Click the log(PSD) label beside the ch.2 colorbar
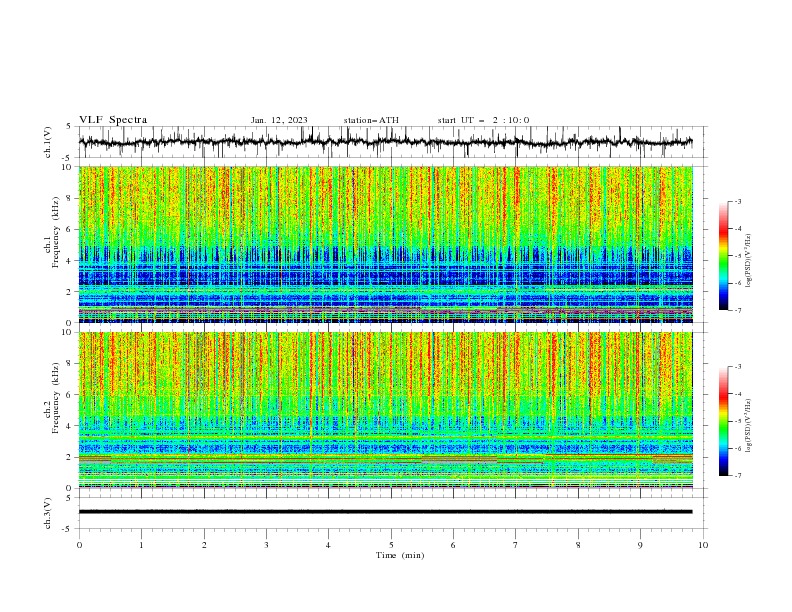 tap(749, 426)
